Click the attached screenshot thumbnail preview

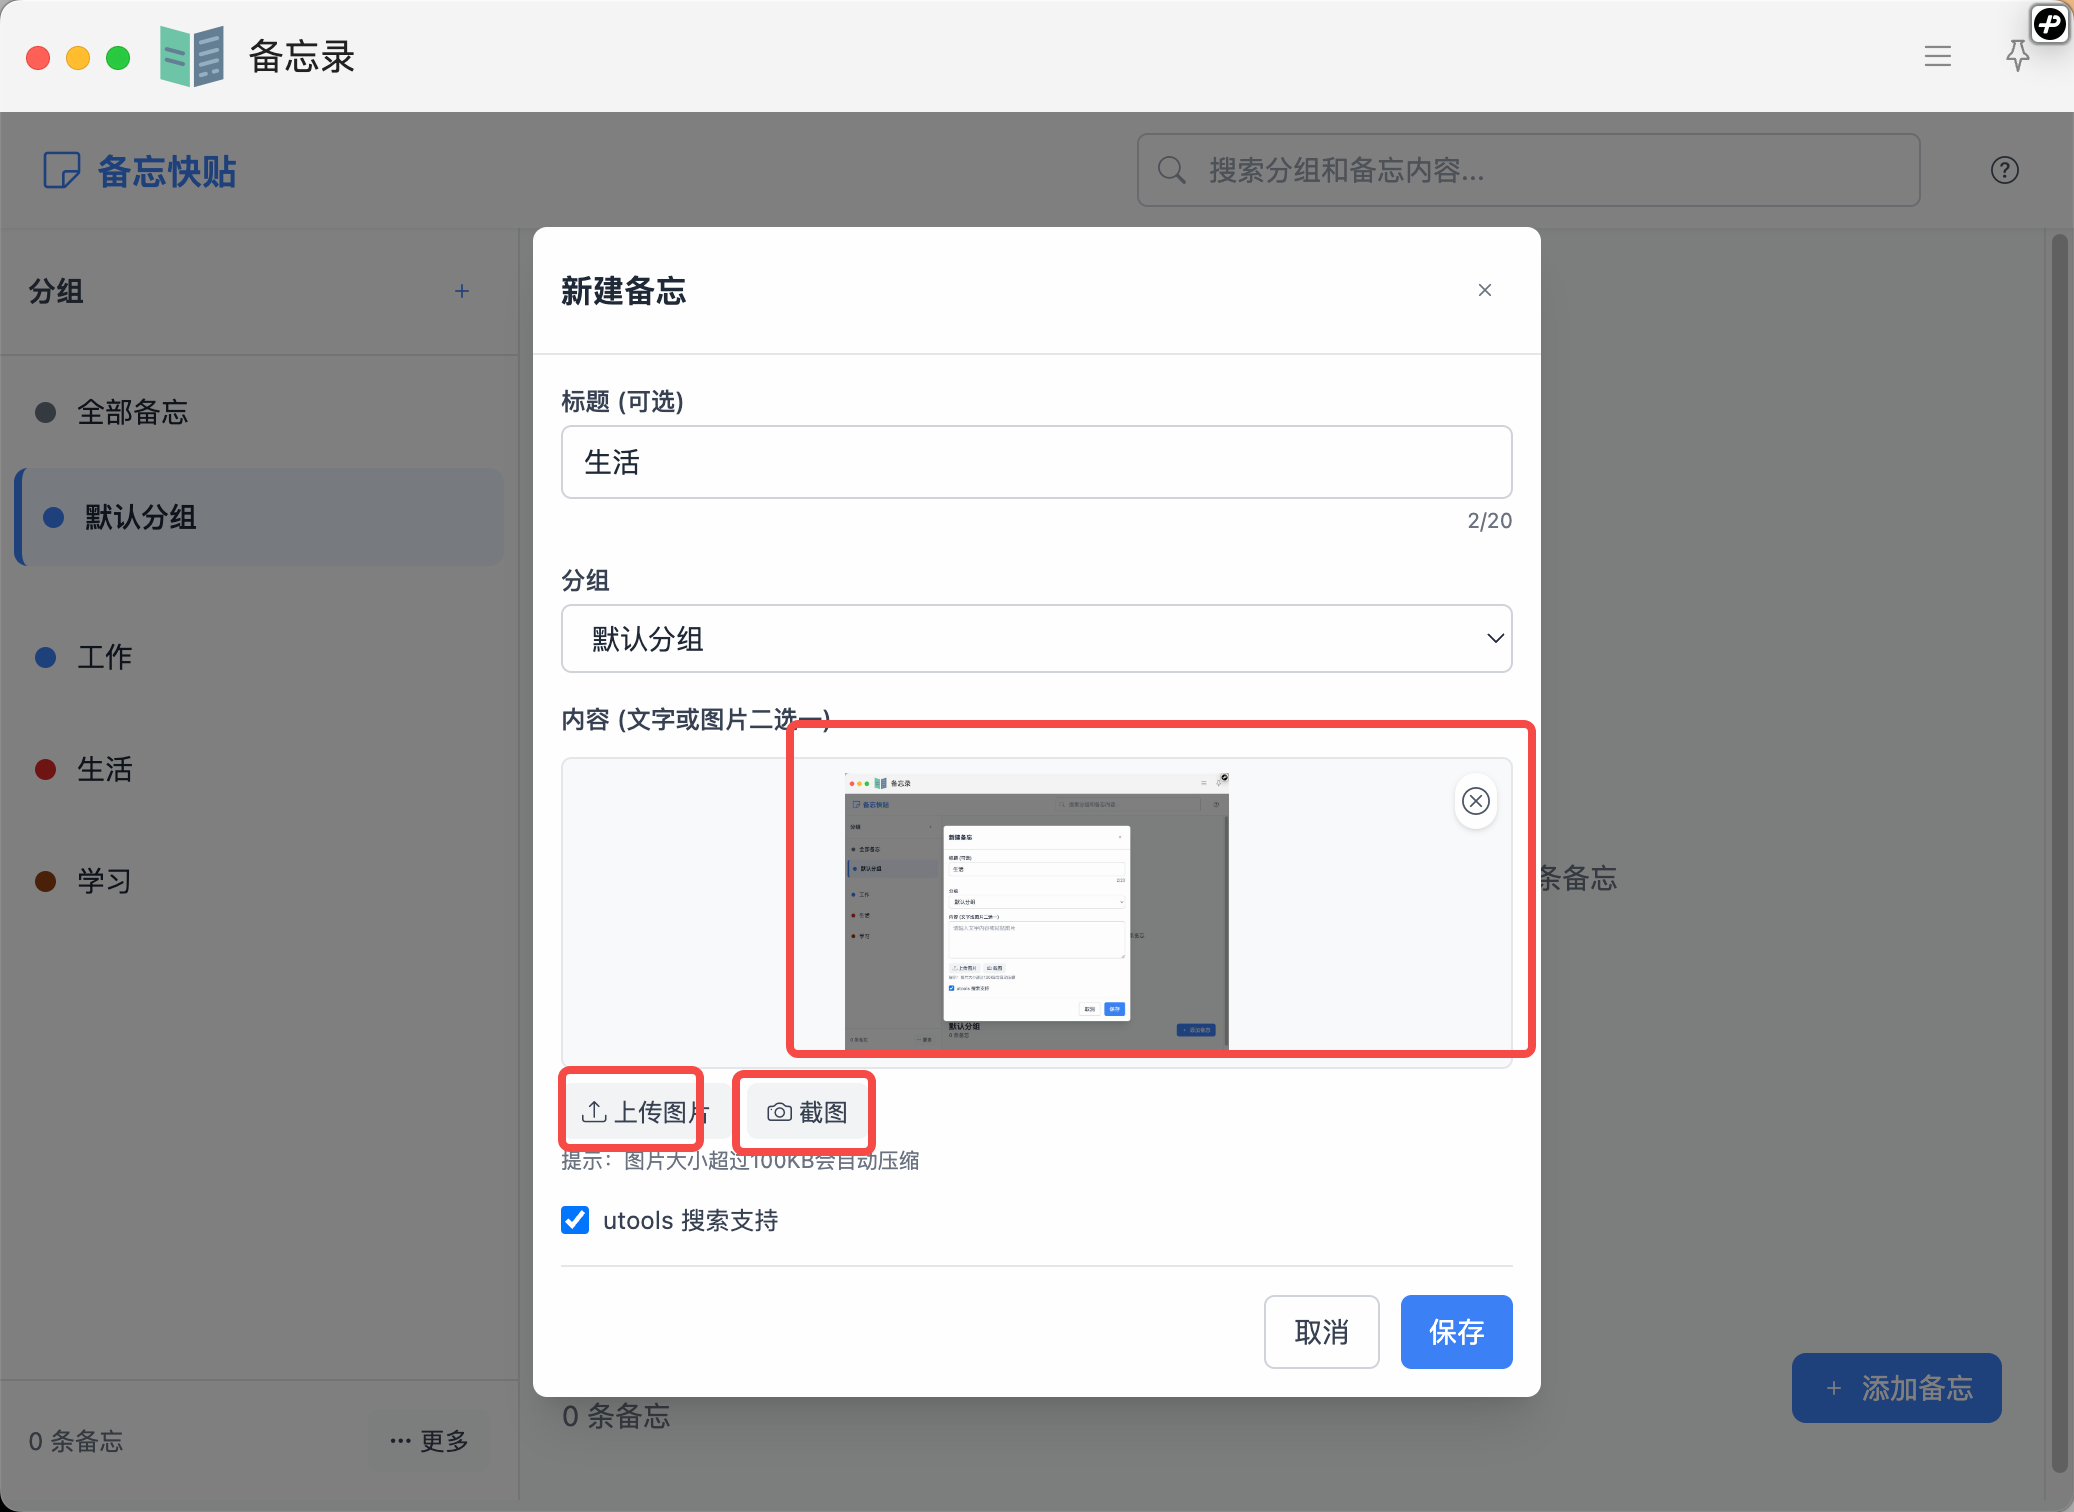[x=1036, y=910]
